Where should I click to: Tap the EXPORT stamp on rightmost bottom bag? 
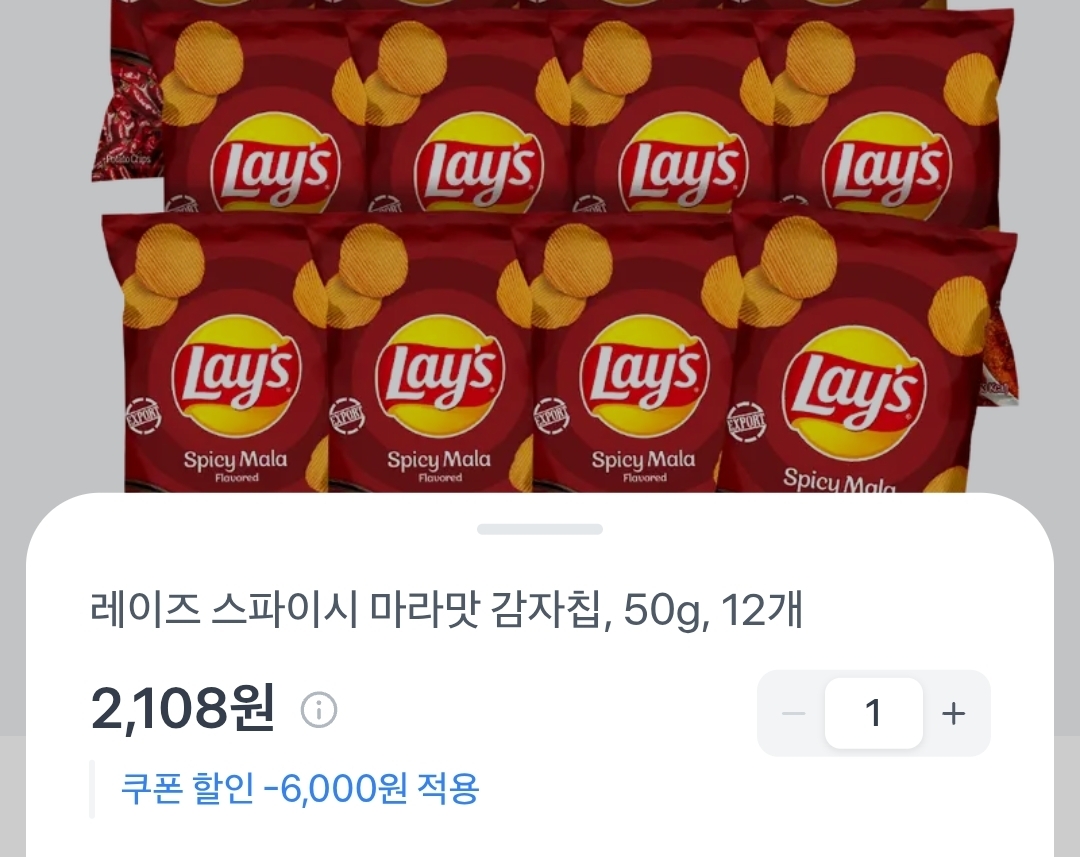(747, 421)
